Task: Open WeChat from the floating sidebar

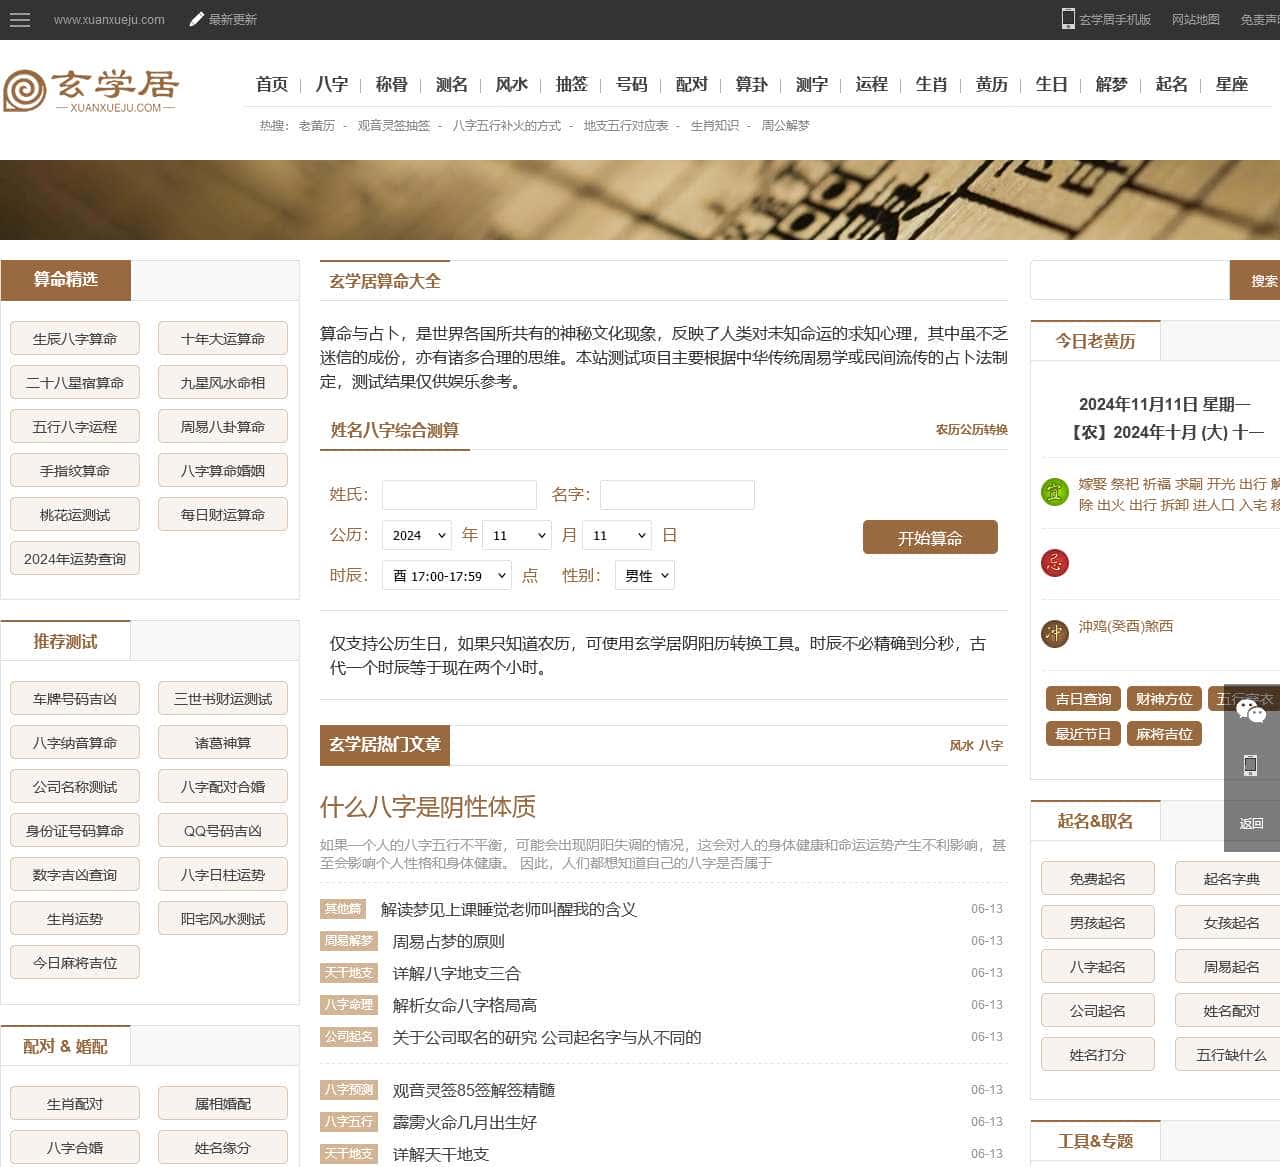Action: [x=1251, y=710]
